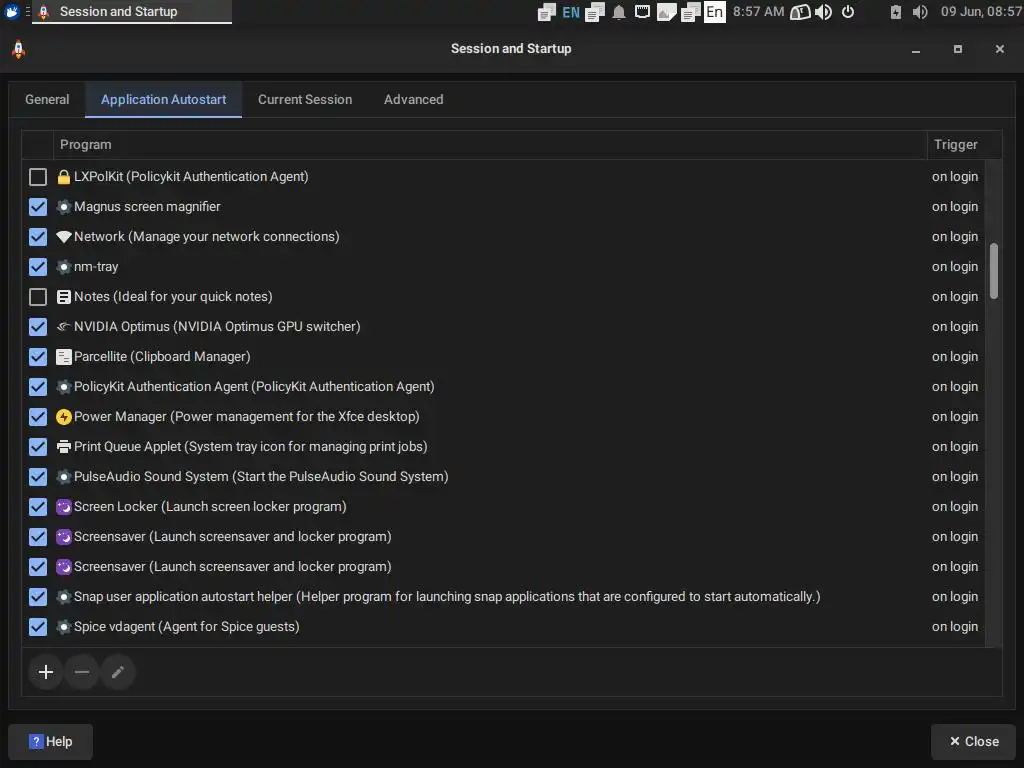Click the Close button at bottom
1024x768 pixels.
click(974, 742)
